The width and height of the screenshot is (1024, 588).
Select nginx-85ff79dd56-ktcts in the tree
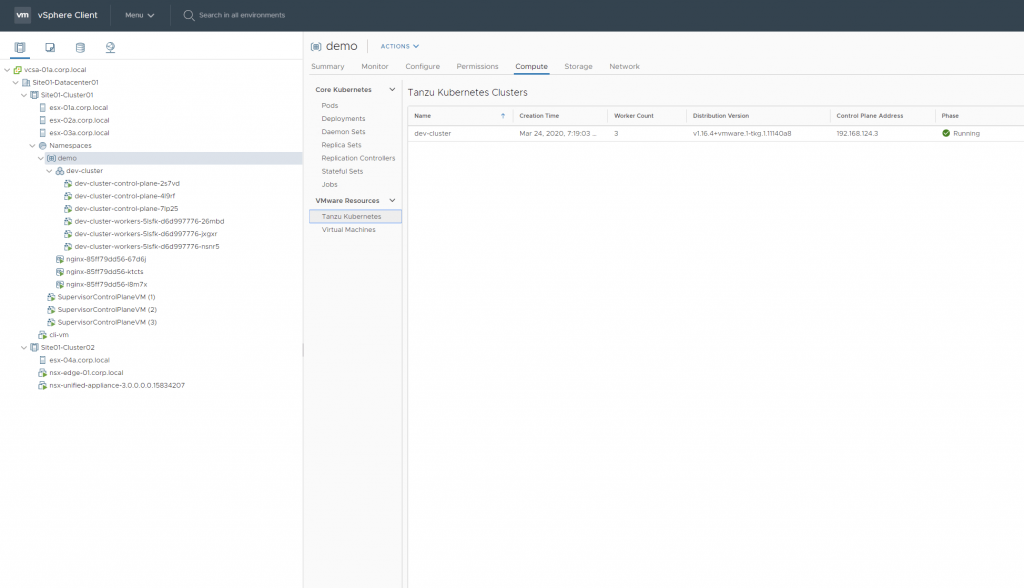pyautogui.click(x=104, y=272)
